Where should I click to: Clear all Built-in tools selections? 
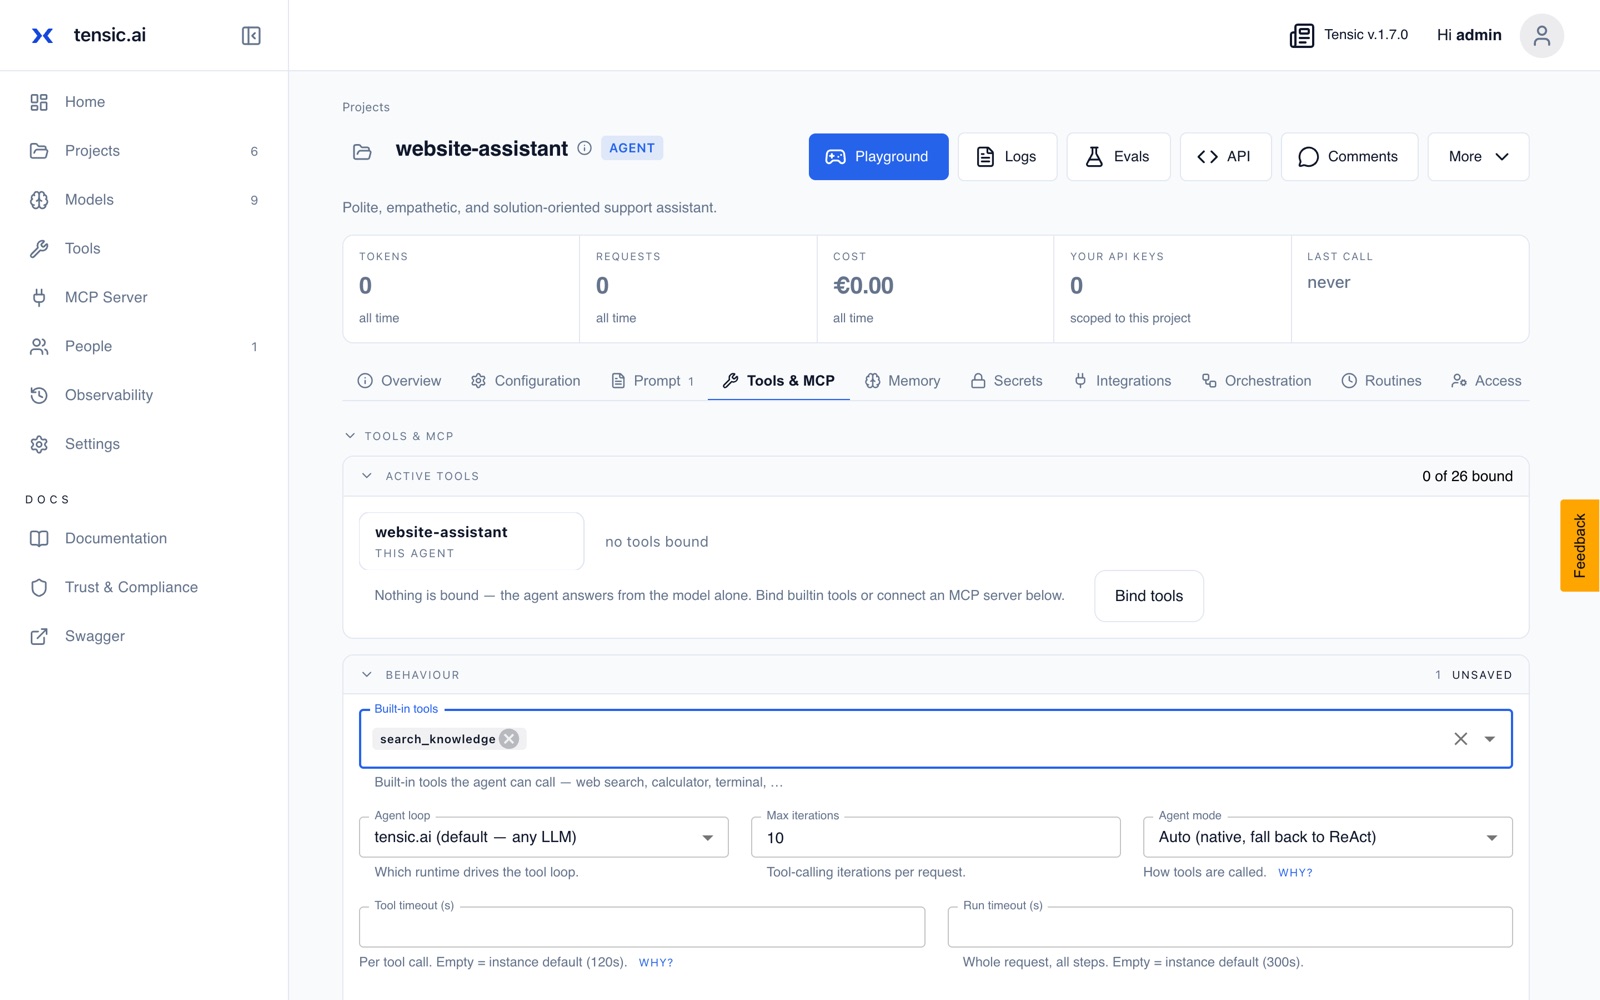click(1460, 739)
